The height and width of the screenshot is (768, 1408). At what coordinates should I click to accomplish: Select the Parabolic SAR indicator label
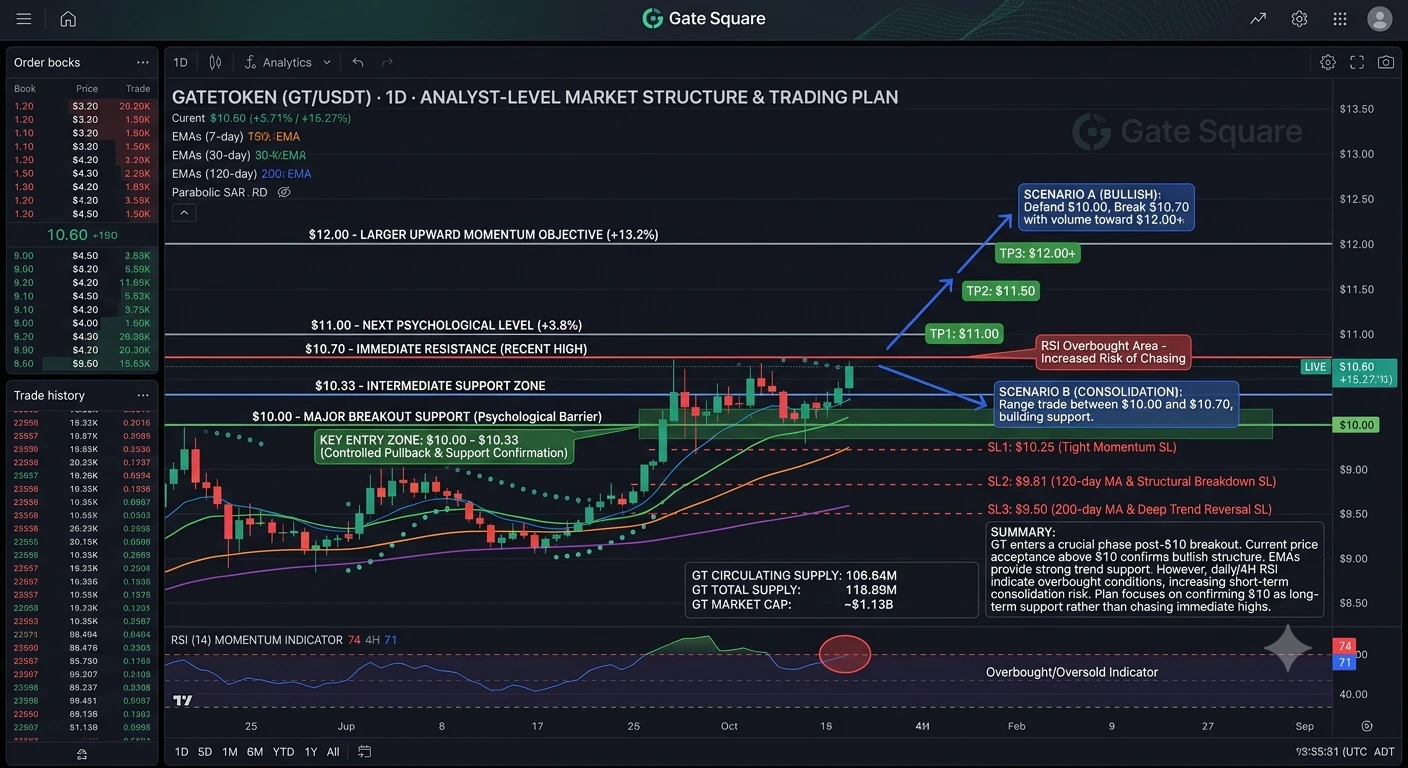pyautogui.click(x=220, y=192)
